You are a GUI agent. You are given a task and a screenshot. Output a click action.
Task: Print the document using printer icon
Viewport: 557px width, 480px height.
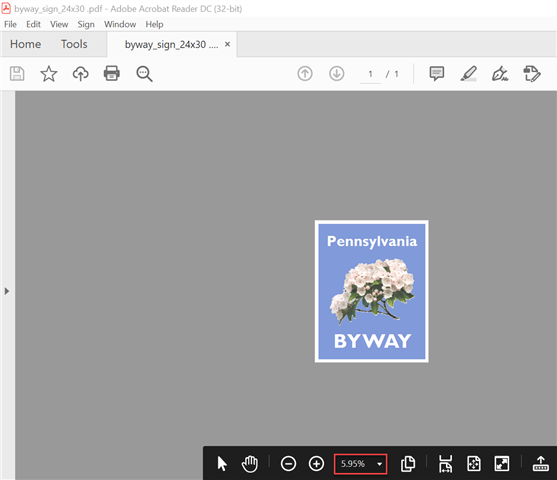[x=112, y=73]
